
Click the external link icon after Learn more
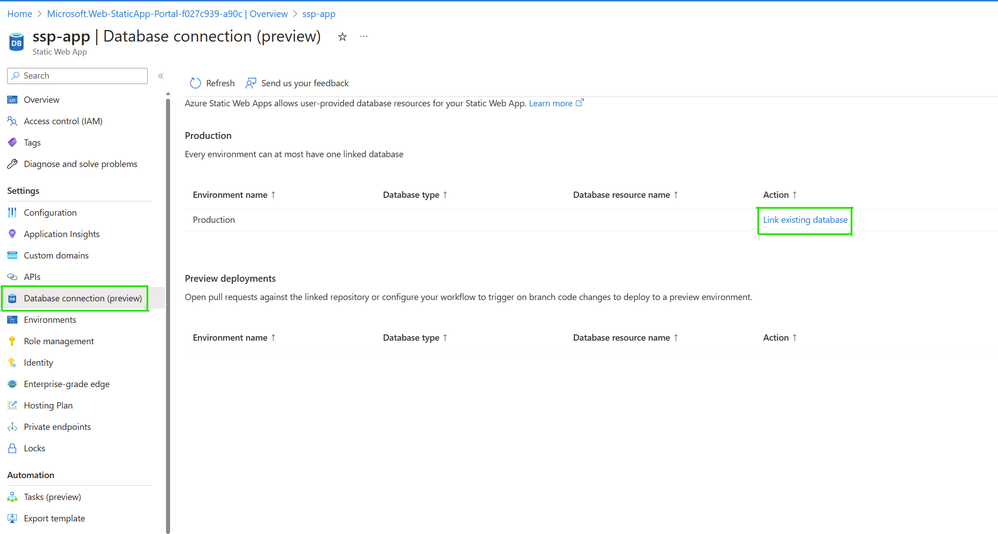point(580,102)
